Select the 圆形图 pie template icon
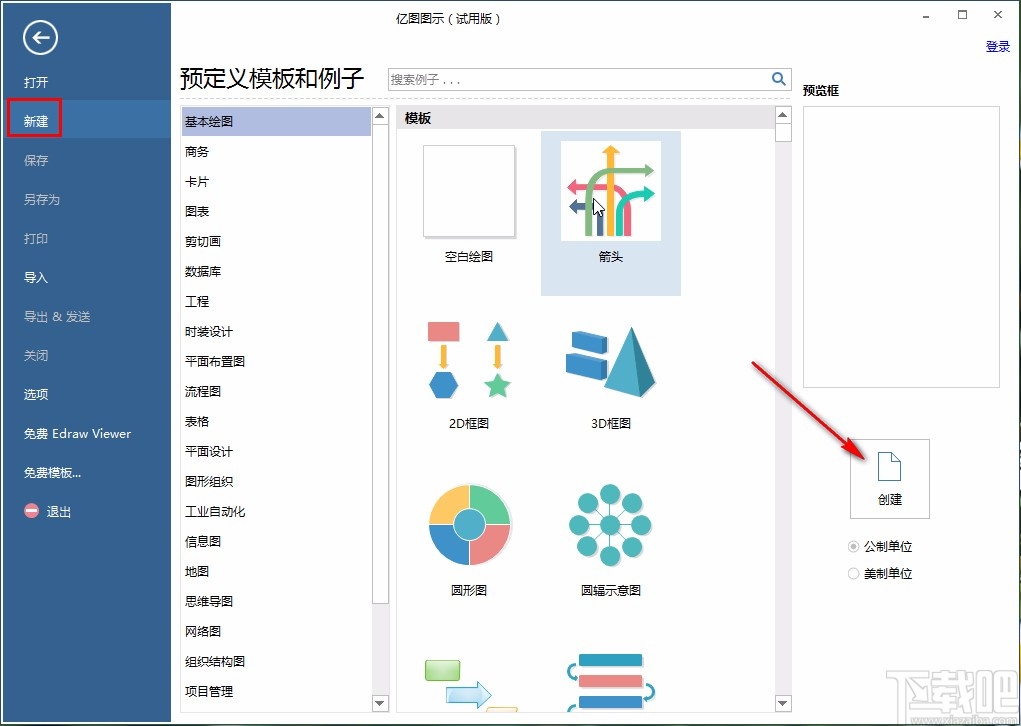1021x726 pixels. (469, 524)
